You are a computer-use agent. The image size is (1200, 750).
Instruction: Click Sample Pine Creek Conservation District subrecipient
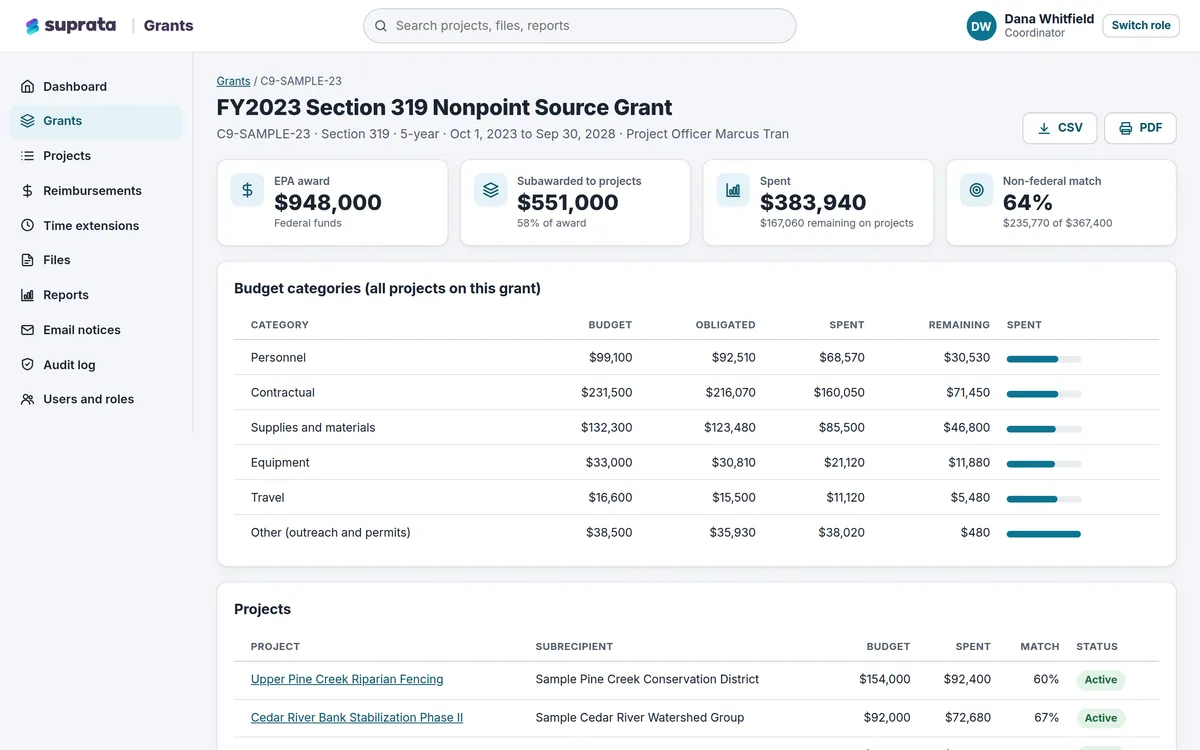pos(647,680)
